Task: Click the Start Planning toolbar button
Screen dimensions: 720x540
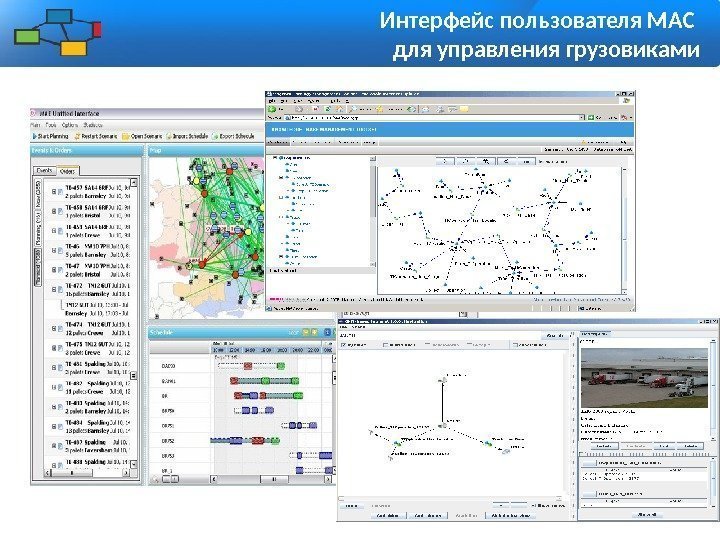Action: (51, 136)
